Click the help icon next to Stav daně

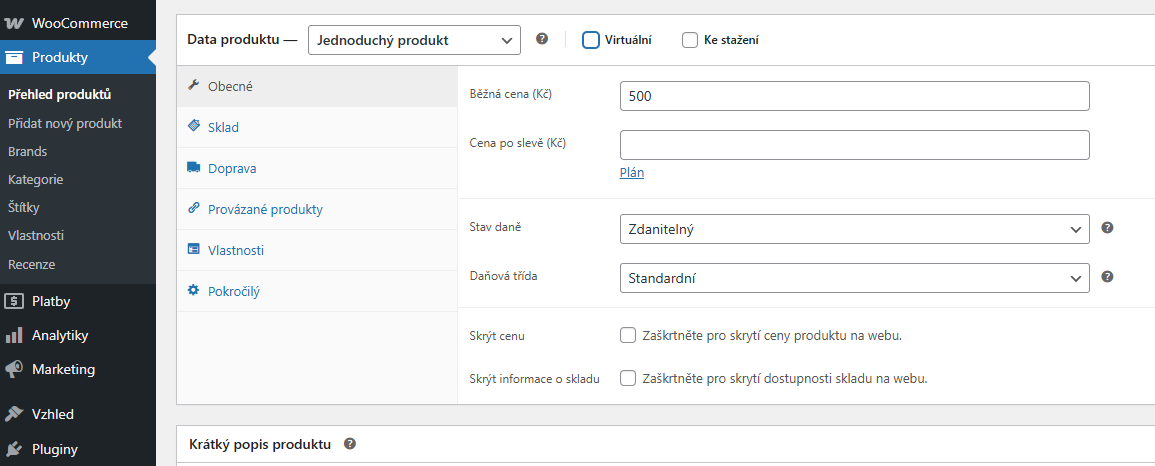pos(1106,227)
